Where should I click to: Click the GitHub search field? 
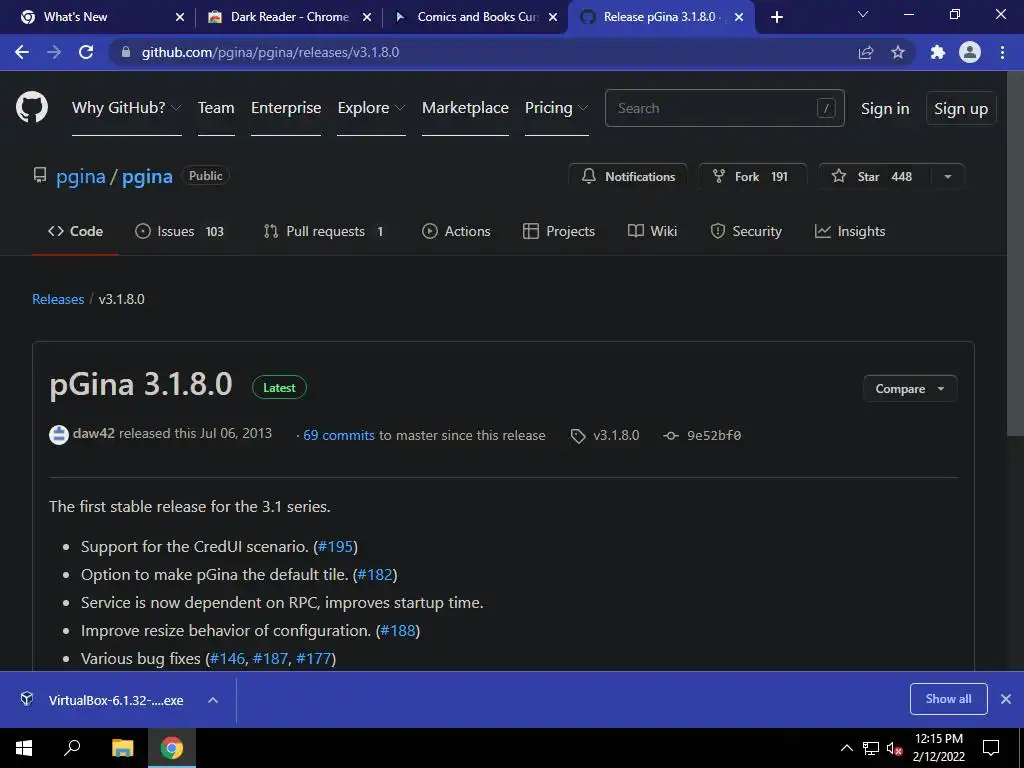(725, 108)
